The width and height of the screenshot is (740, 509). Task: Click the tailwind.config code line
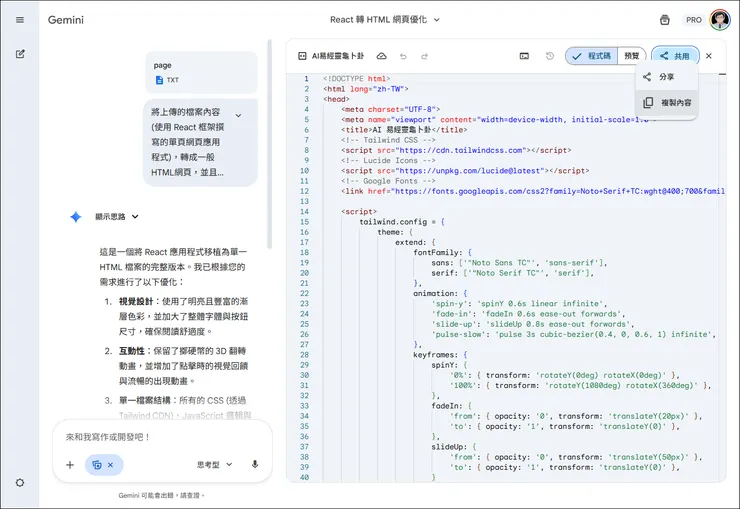tap(402, 222)
